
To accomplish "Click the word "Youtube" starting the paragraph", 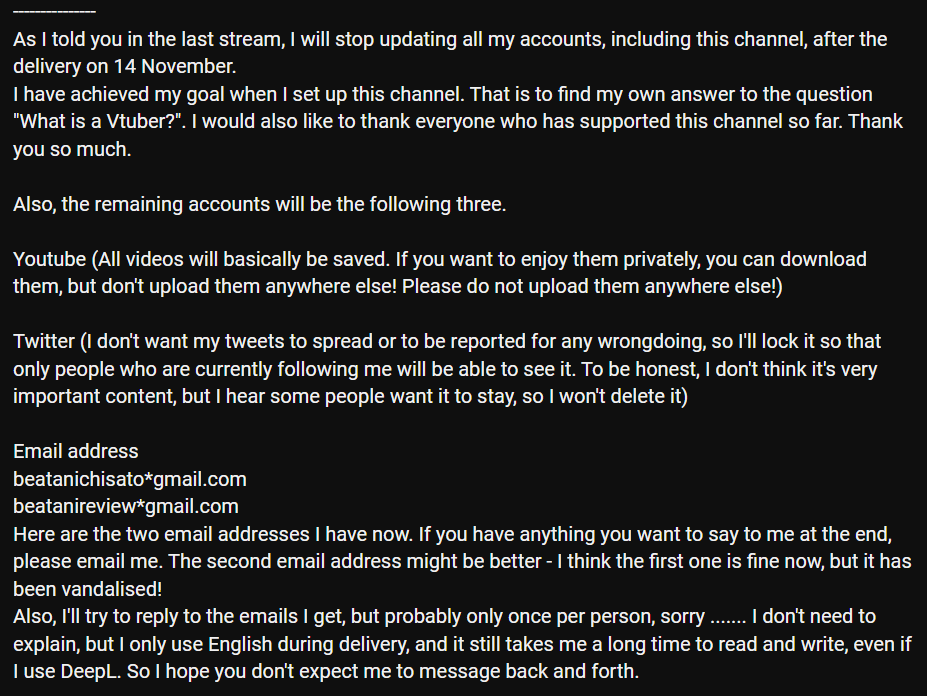I will [49, 259].
